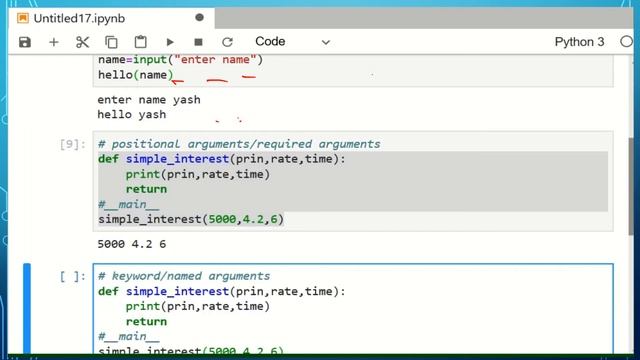Save the notebook with the floppy disk icon

tap(25, 42)
